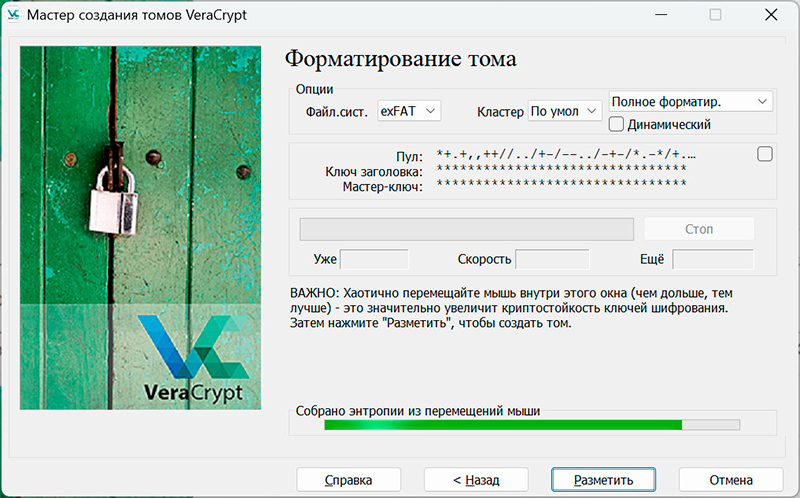Expand the Кластер size dropdown
Image resolution: width=800 pixels, height=498 pixels.
[566, 111]
